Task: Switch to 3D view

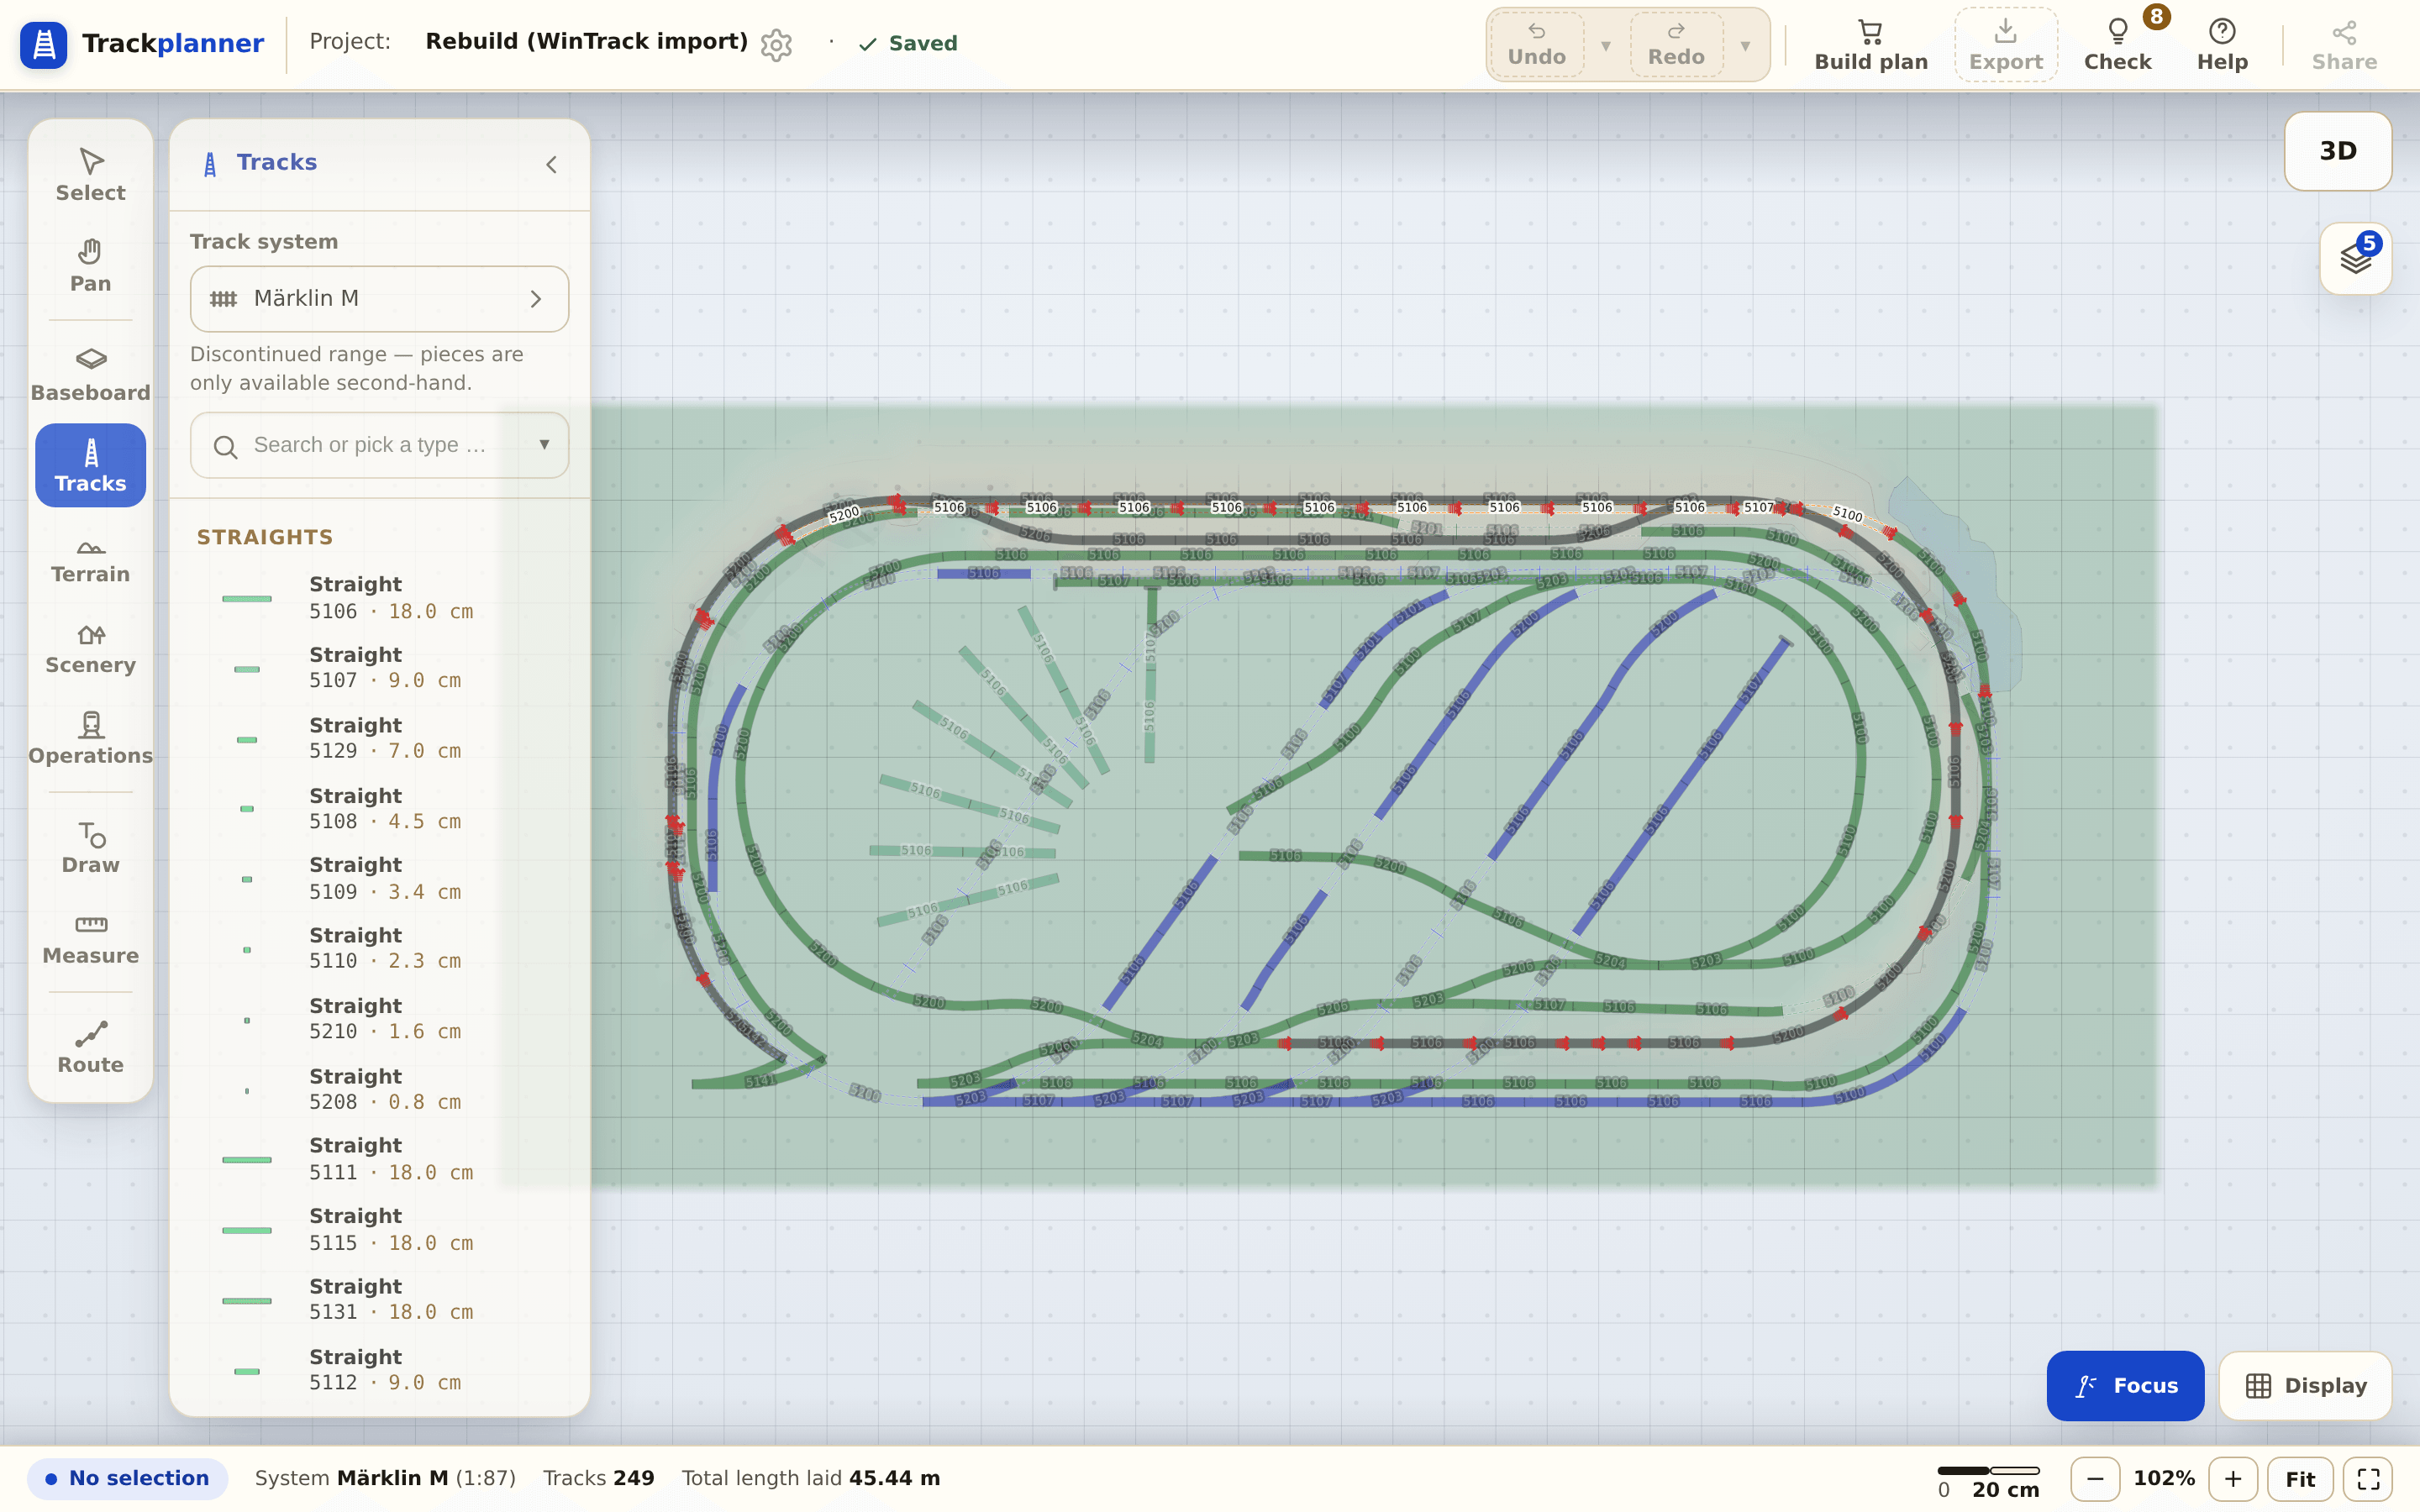Action: pos(2338,151)
